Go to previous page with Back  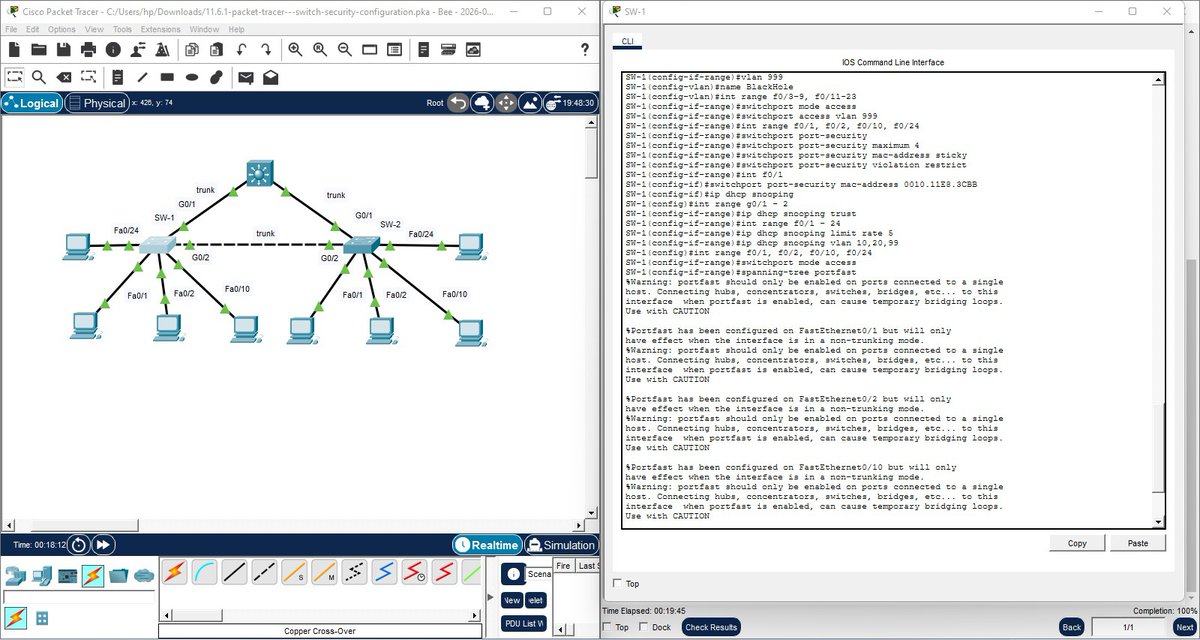[1072, 627]
